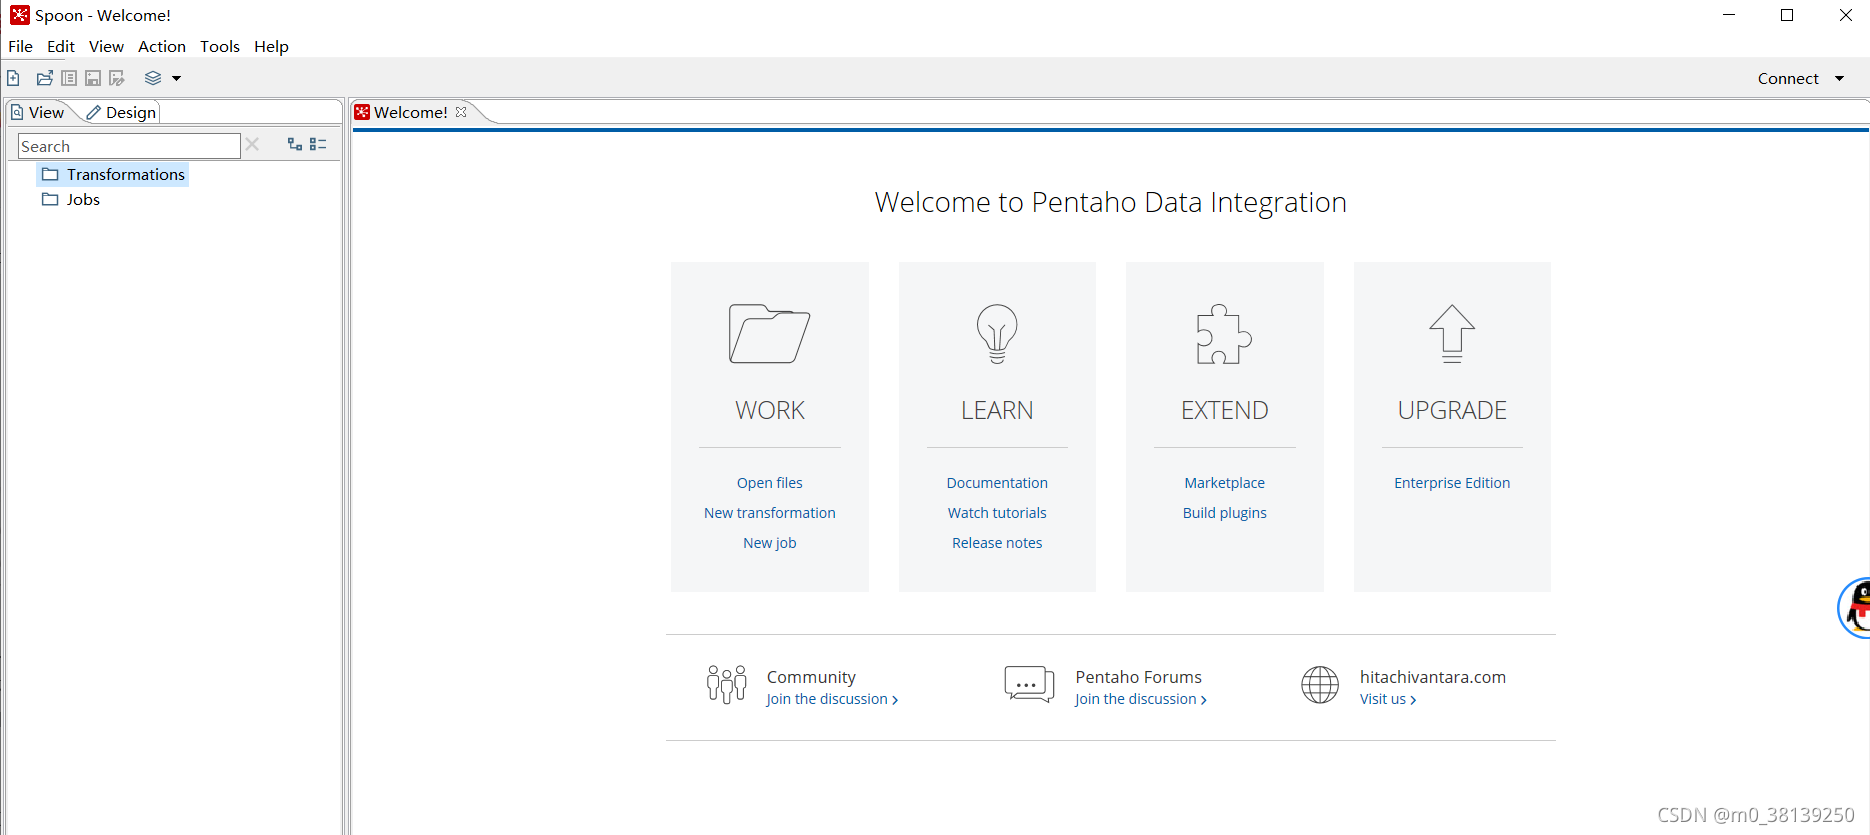The image size is (1870, 835).
Task: Select the Welcome! tab
Action: 410,112
